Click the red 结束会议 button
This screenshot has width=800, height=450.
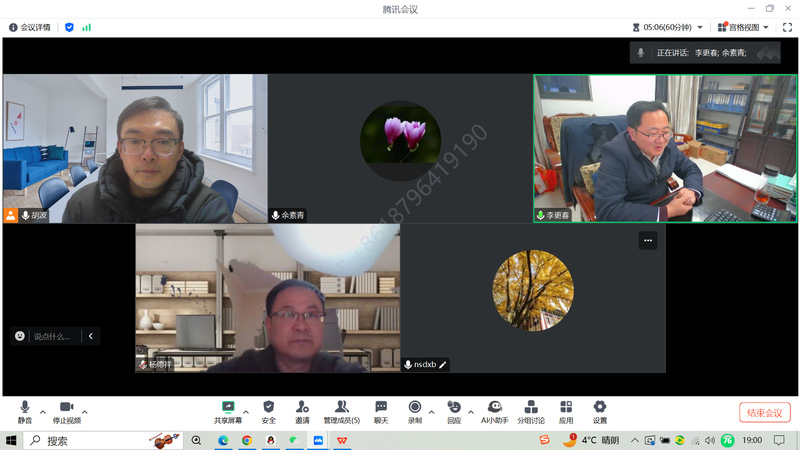coord(765,413)
